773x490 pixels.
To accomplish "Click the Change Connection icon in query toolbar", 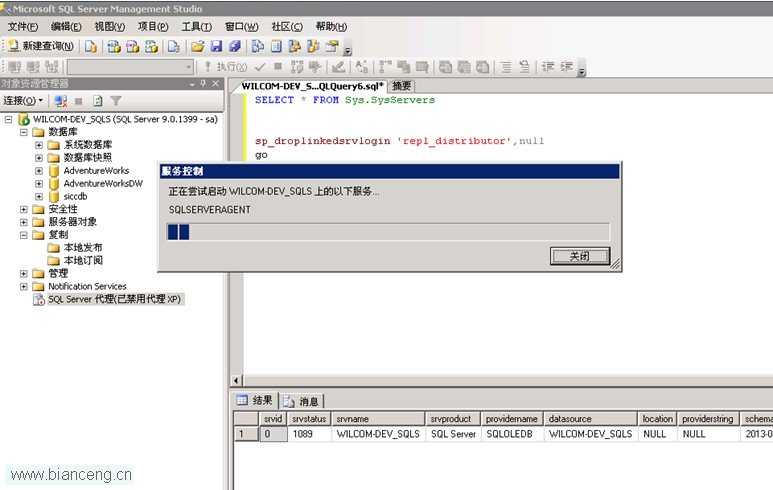I will 52,67.
